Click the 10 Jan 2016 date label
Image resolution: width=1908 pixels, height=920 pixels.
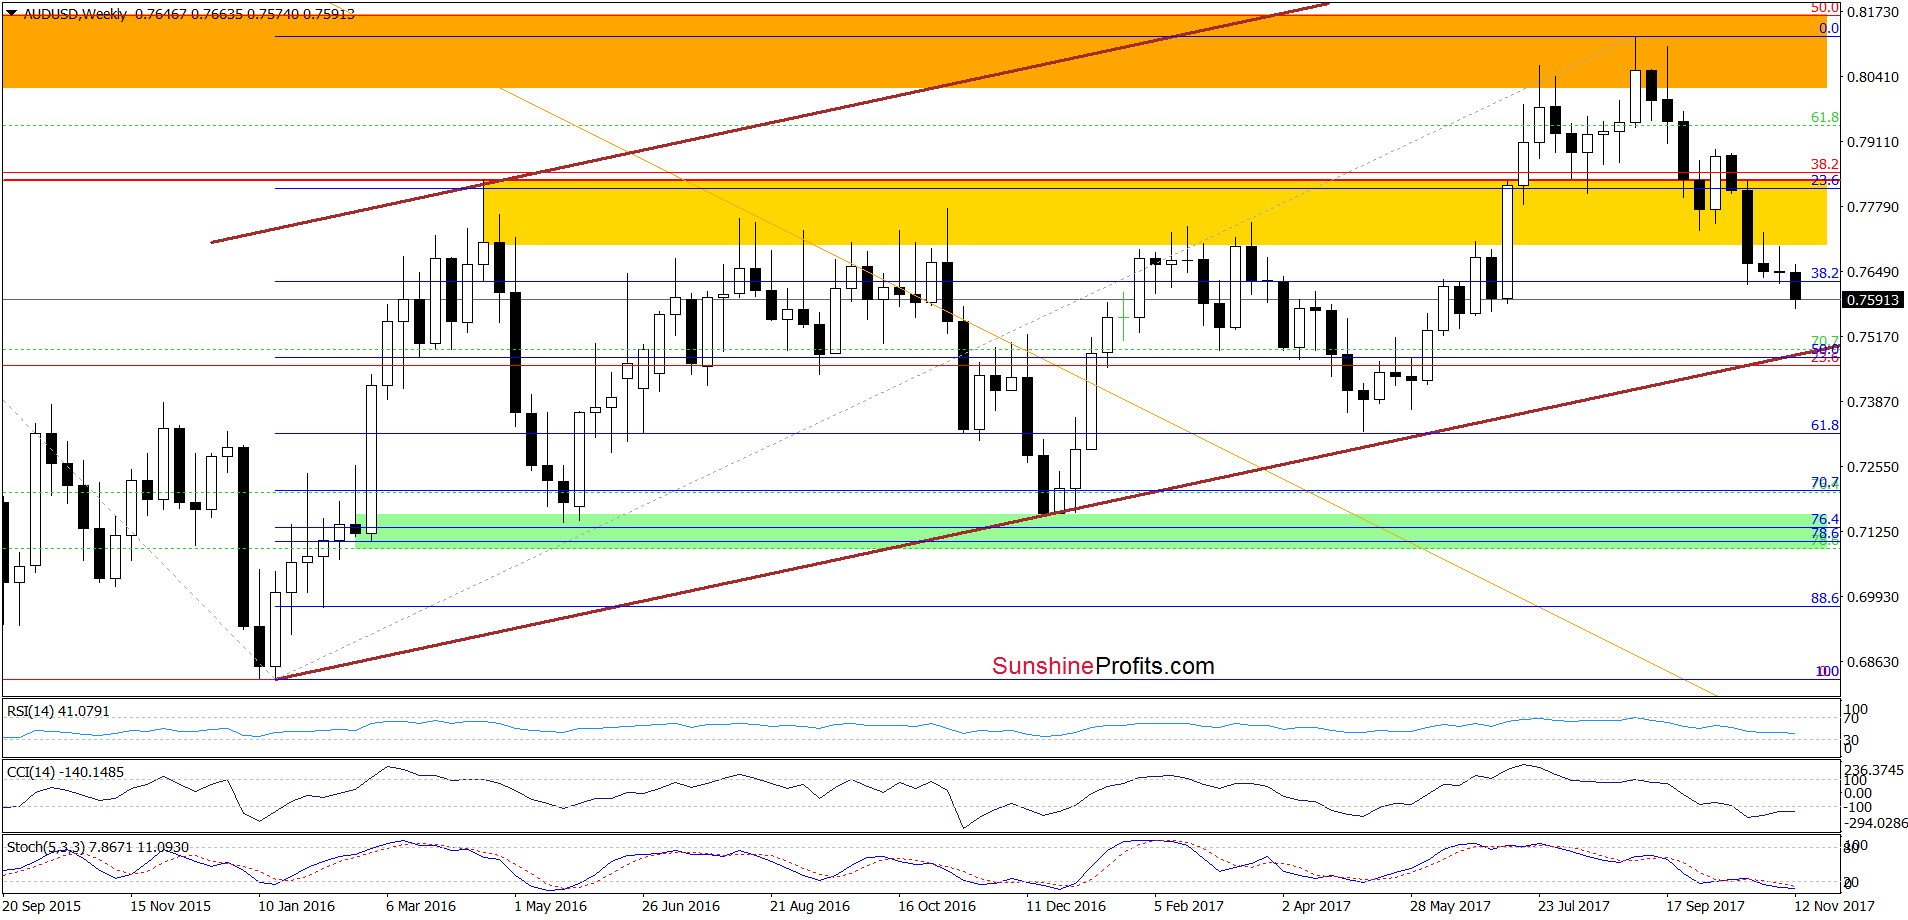pos(296,906)
